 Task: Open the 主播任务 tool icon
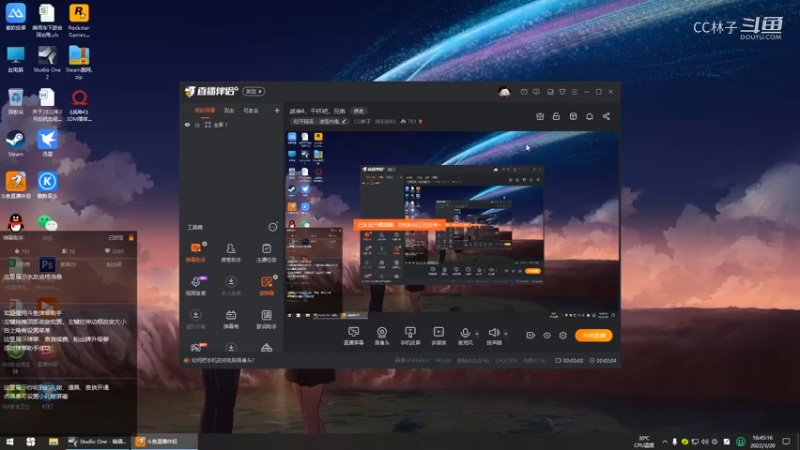[x=266, y=252]
